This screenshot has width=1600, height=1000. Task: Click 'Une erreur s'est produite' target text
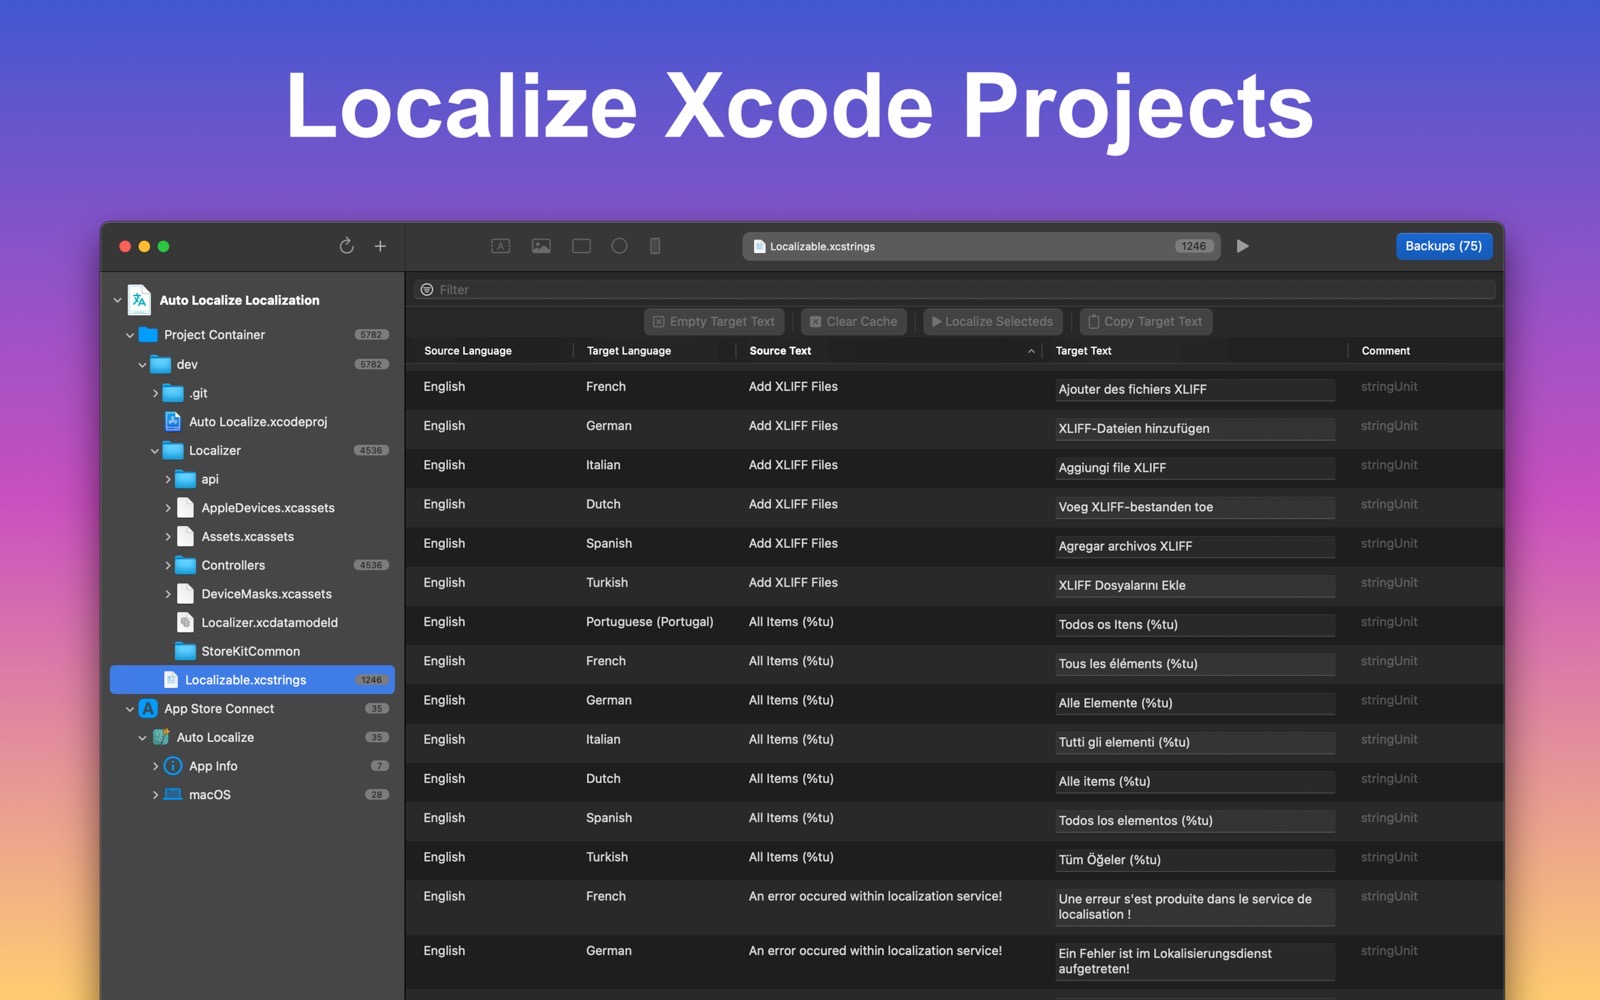(x=1195, y=907)
